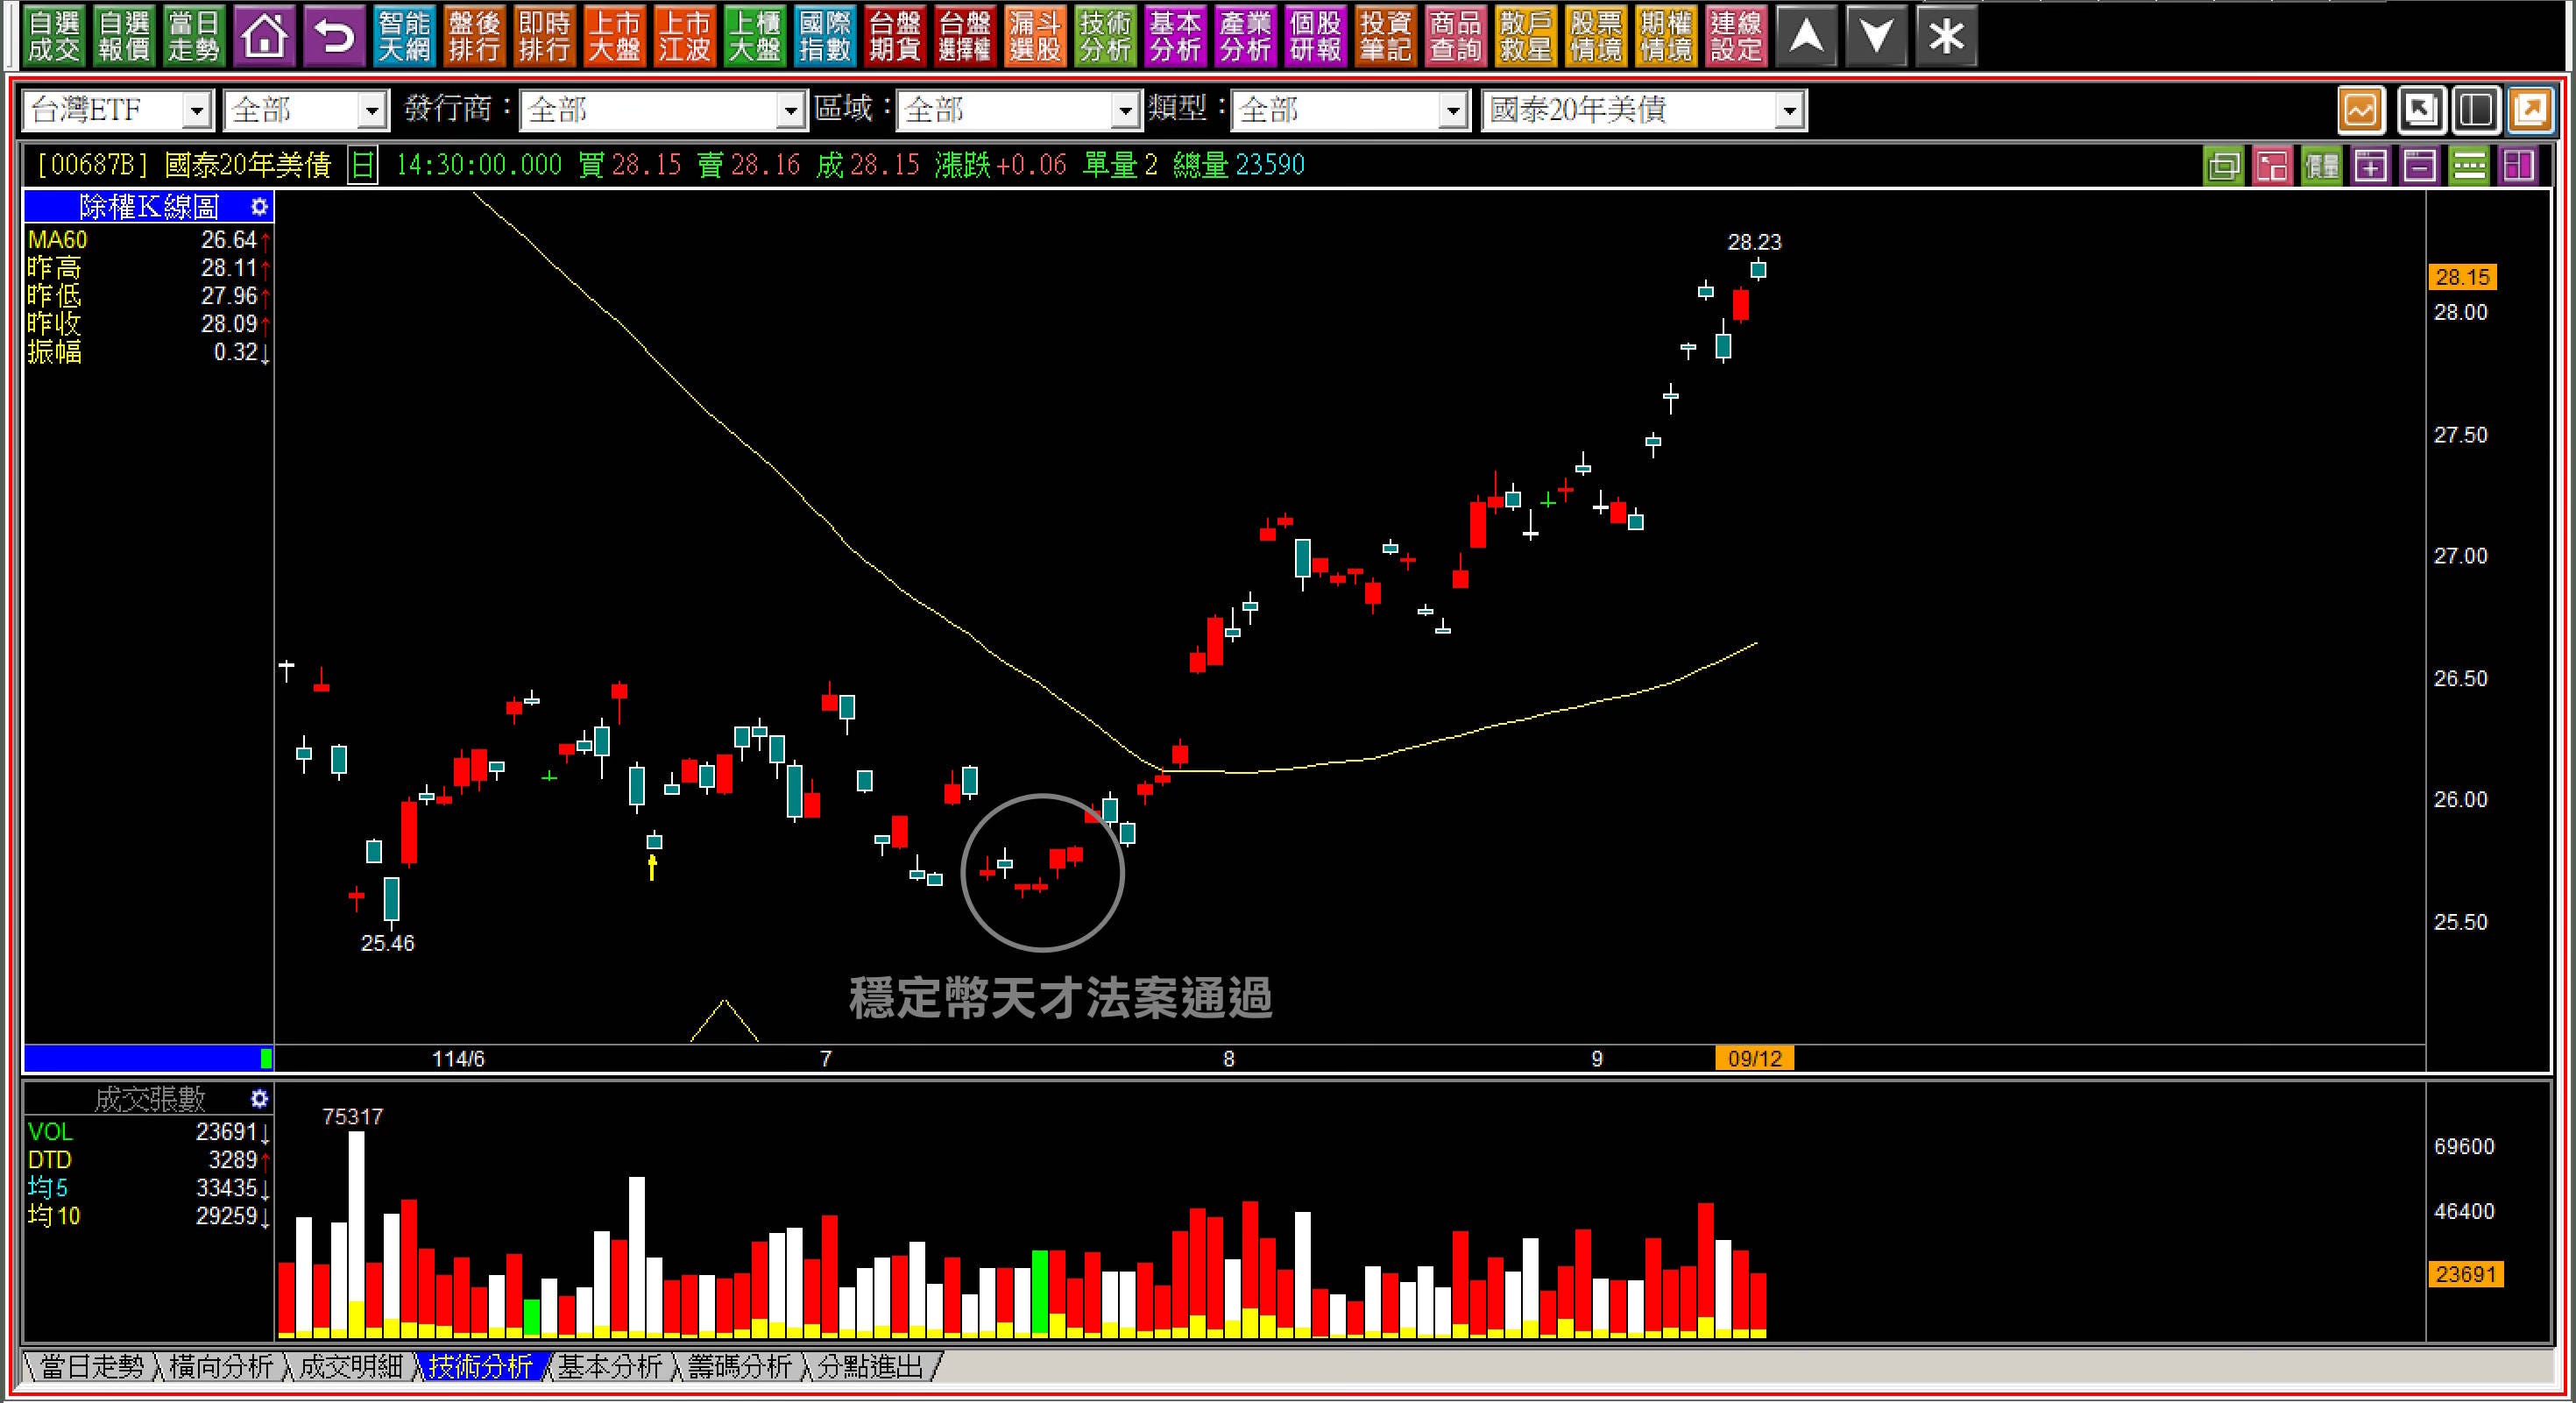Viewport: 2576px width, 1403px height.
Task: Click the orange line chart icon
Action: (x=2361, y=110)
